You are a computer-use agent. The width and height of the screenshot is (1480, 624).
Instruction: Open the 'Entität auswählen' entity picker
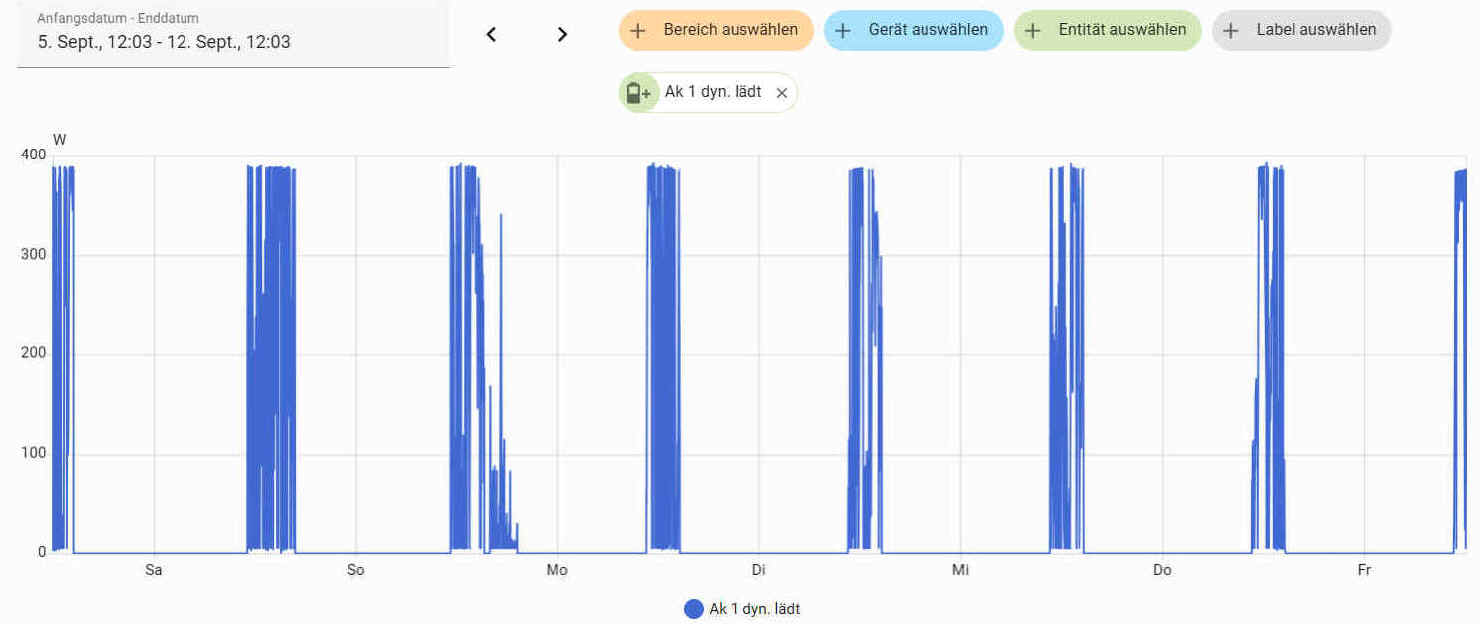(1122, 30)
